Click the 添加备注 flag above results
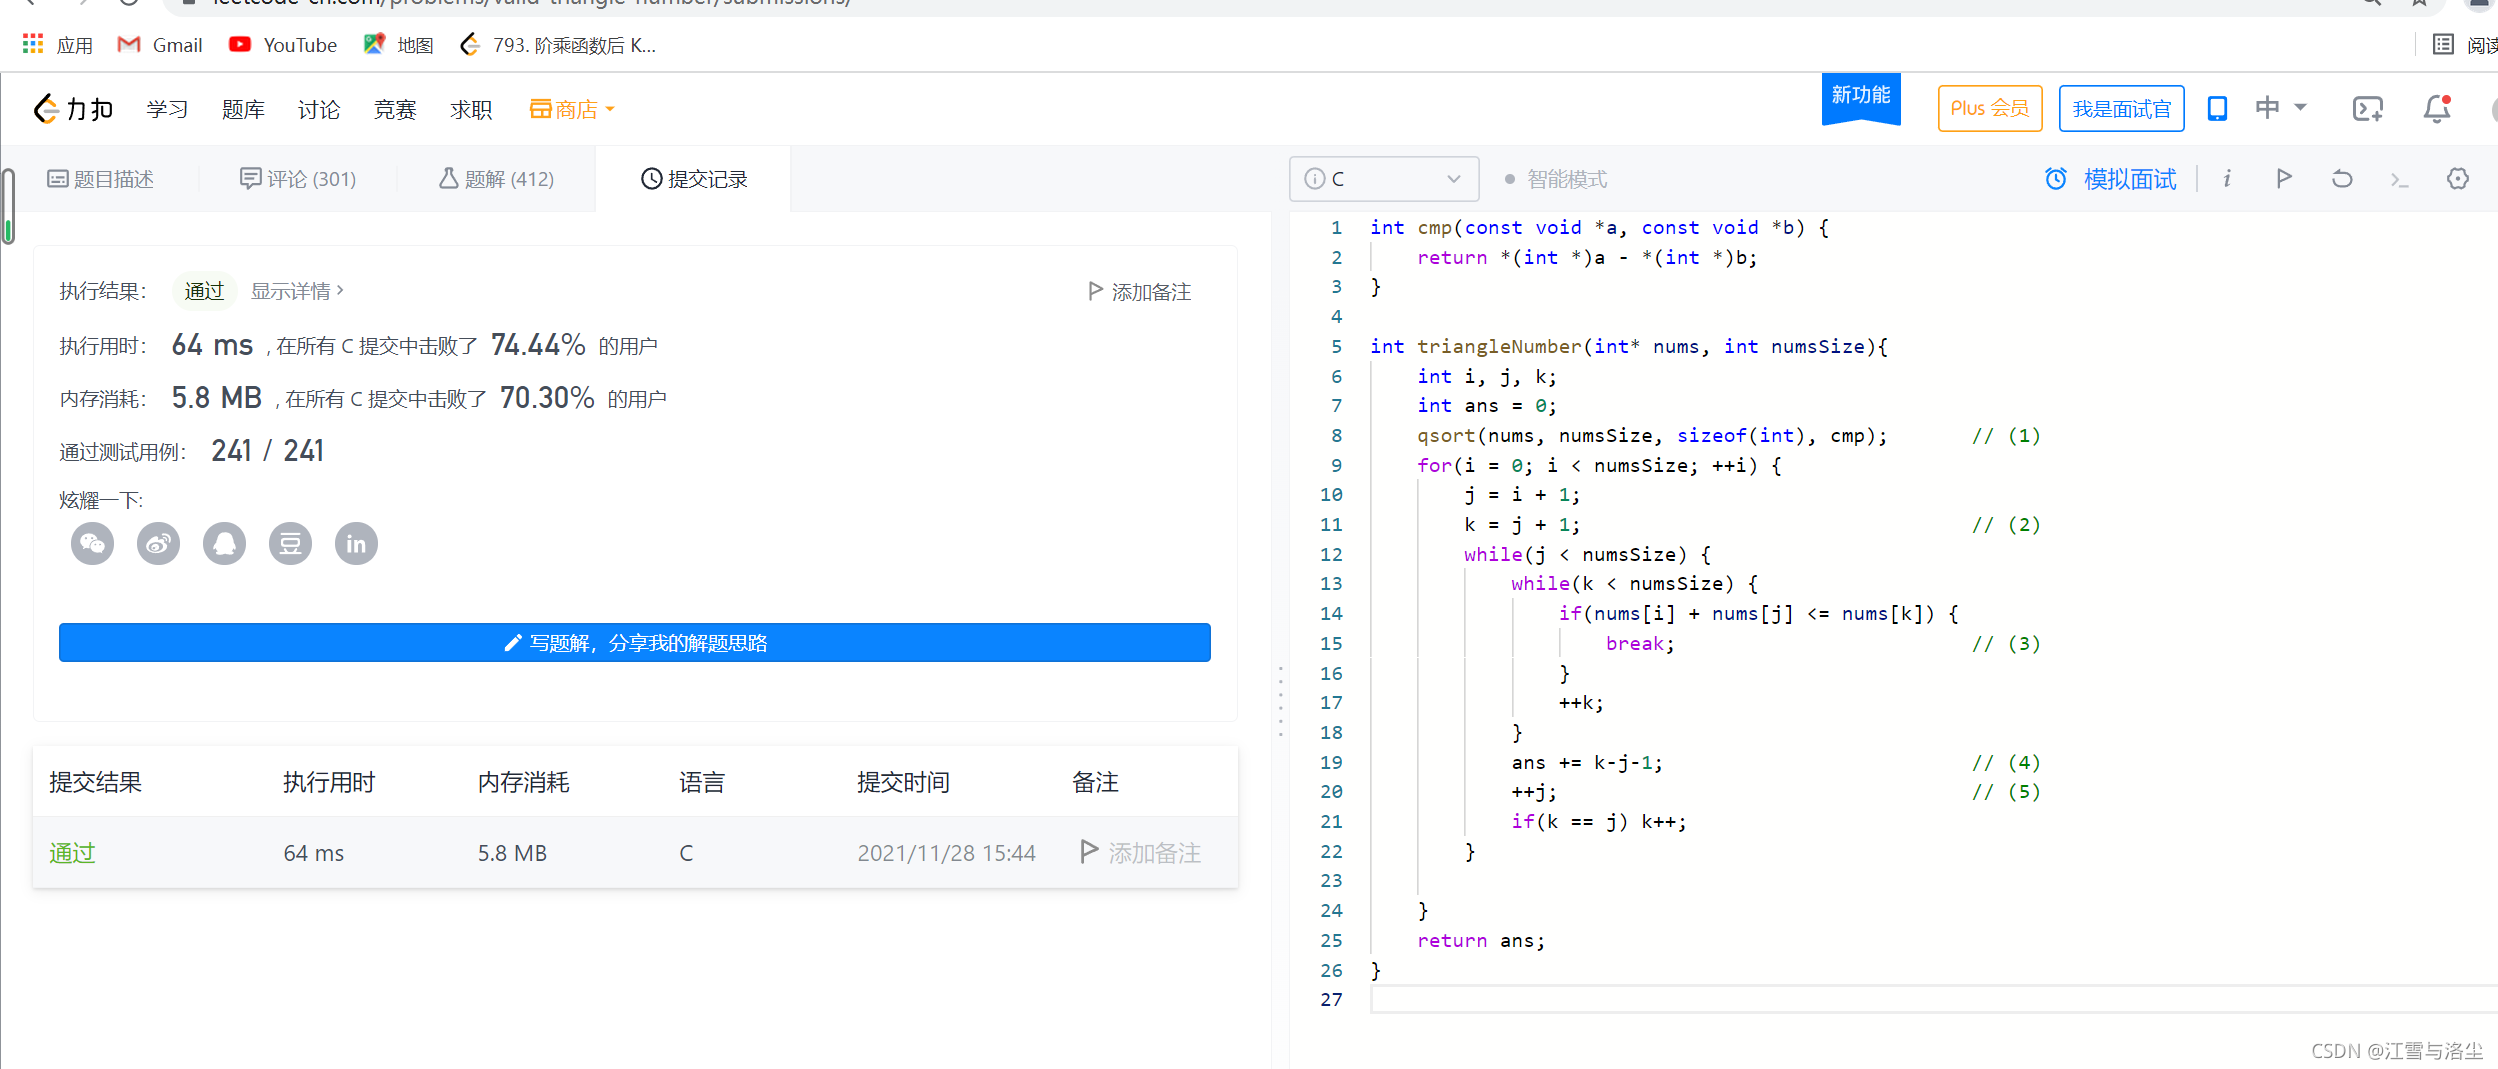 (x=1140, y=291)
